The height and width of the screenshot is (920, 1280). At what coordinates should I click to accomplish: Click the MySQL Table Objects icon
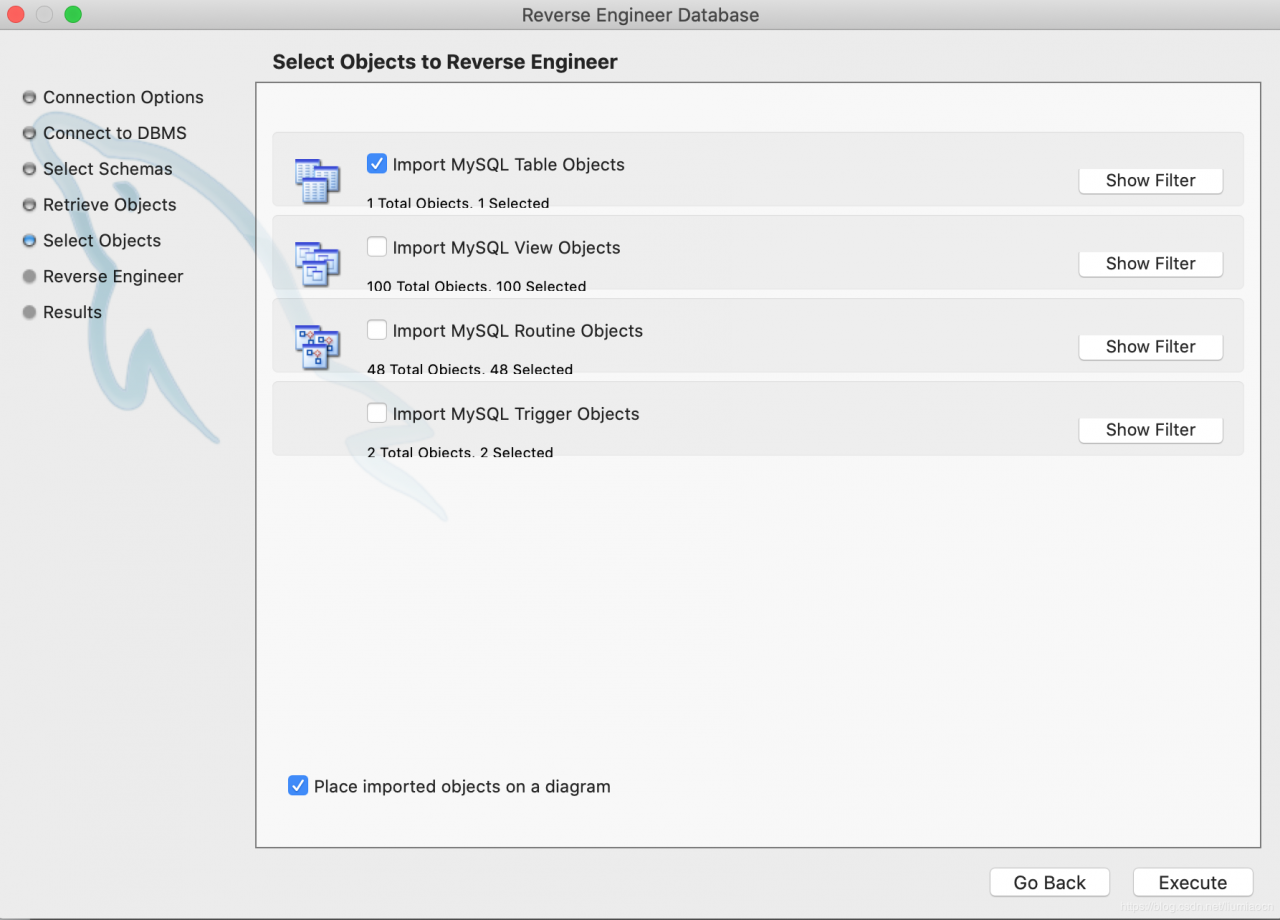click(x=317, y=180)
